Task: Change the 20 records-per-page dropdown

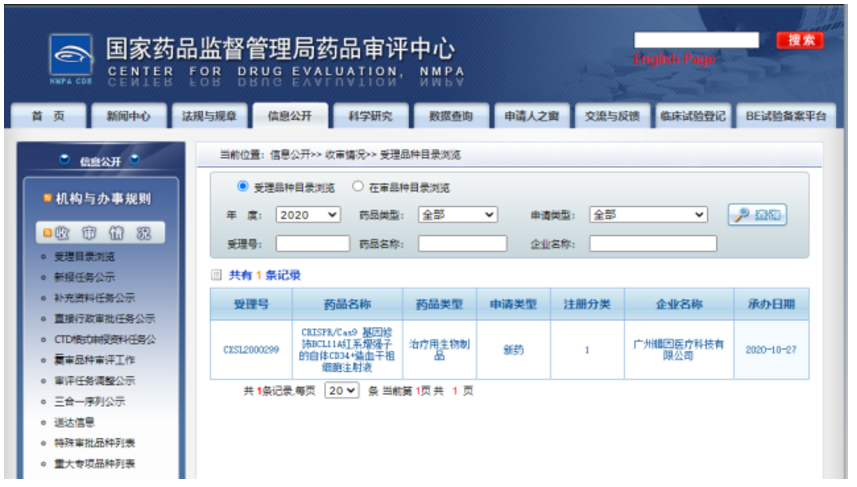Action: pos(342,391)
